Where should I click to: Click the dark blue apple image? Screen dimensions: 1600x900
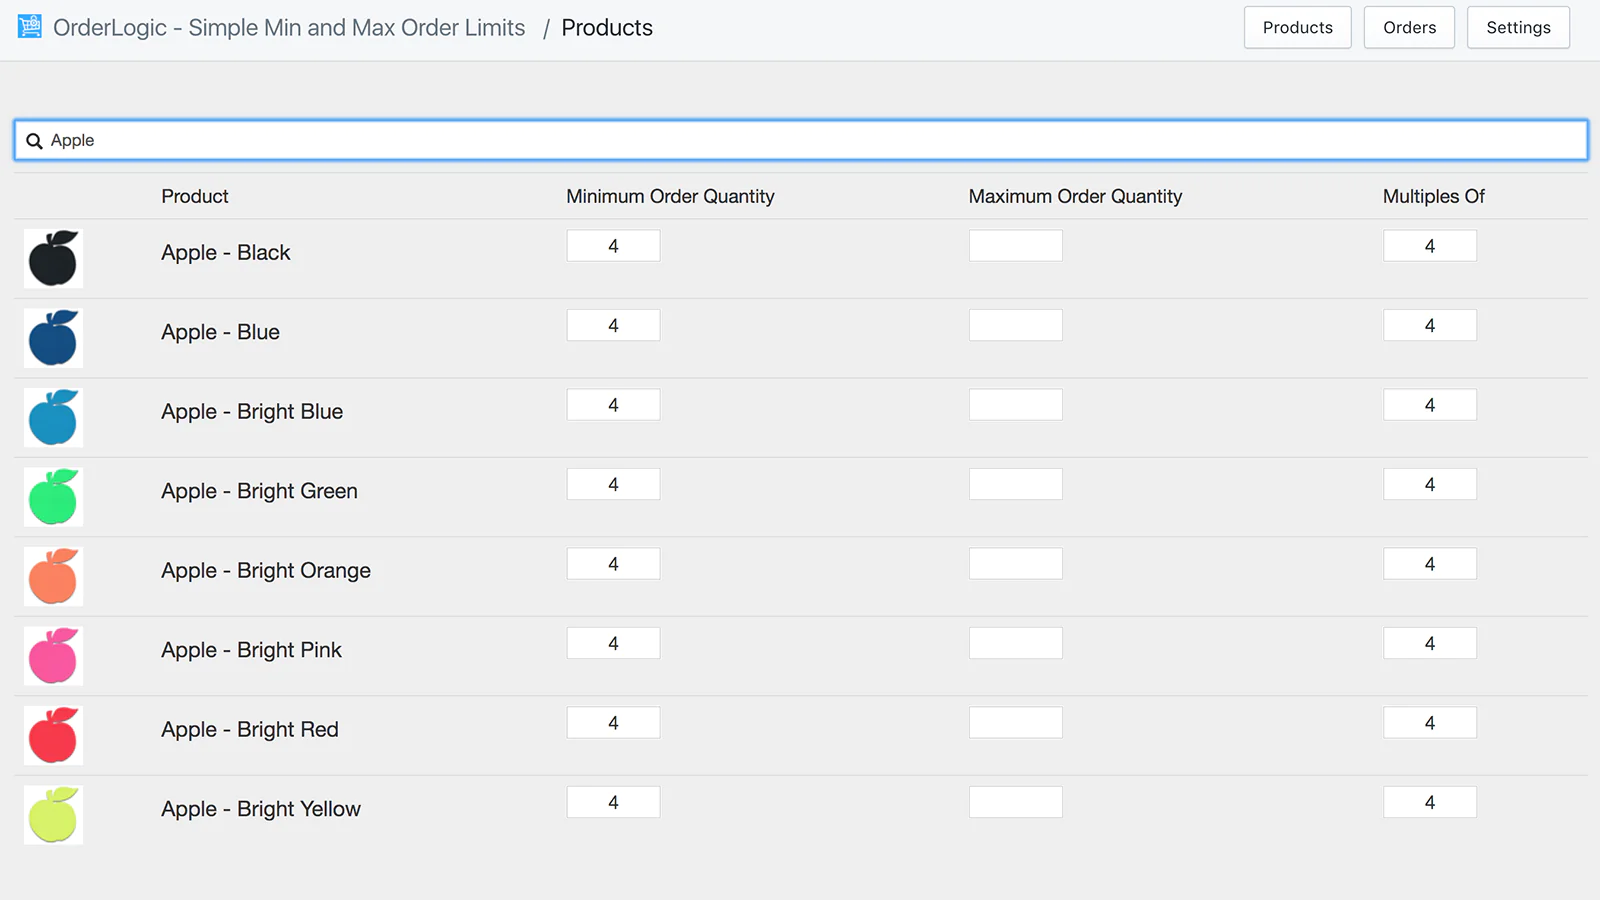tap(53, 338)
